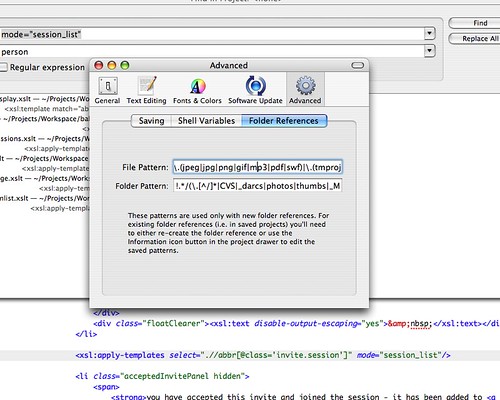The width and height of the screenshot is (500, 400).
Task: Open the Software Update preferences pane
Action: click(x=255, y=90)
